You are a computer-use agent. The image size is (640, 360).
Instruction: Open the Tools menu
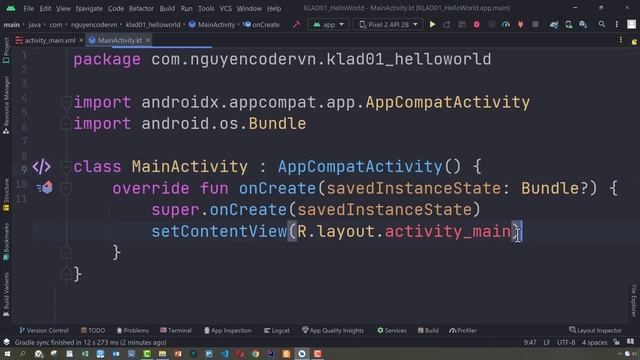pyautogui.click(x=206, y=8)
